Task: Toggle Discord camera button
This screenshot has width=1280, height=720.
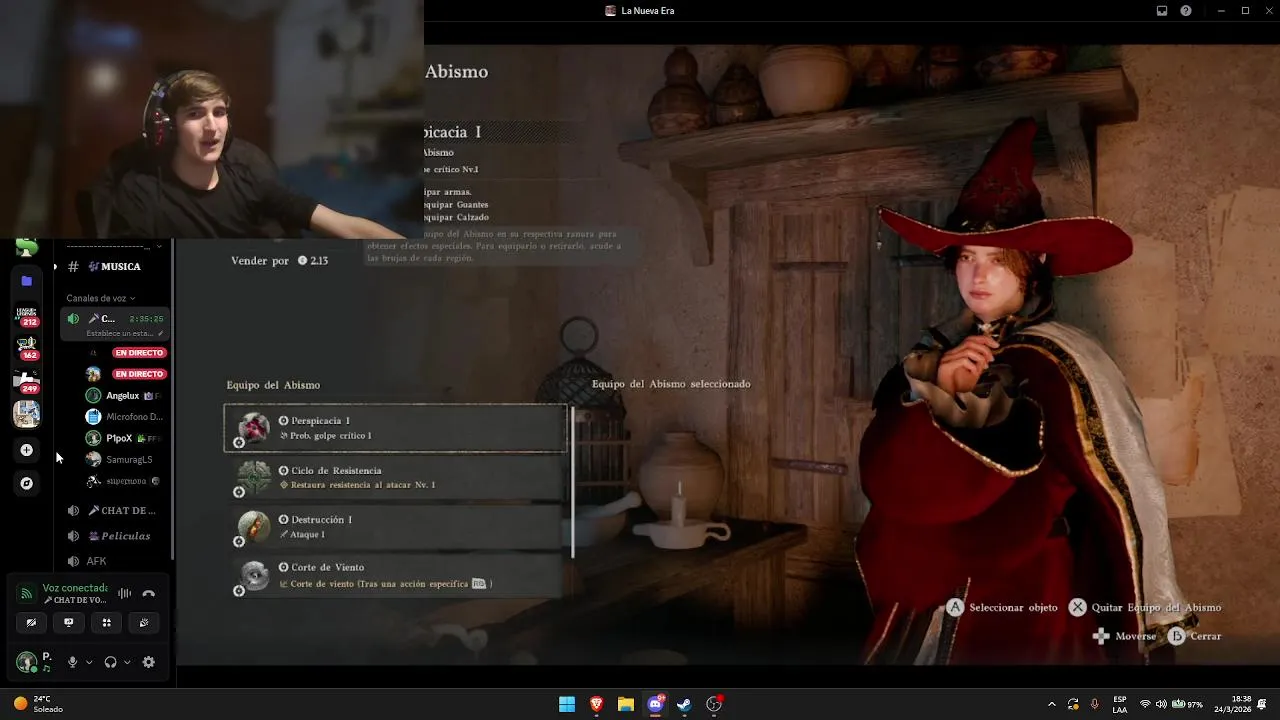Action: [x=31, y=622]
